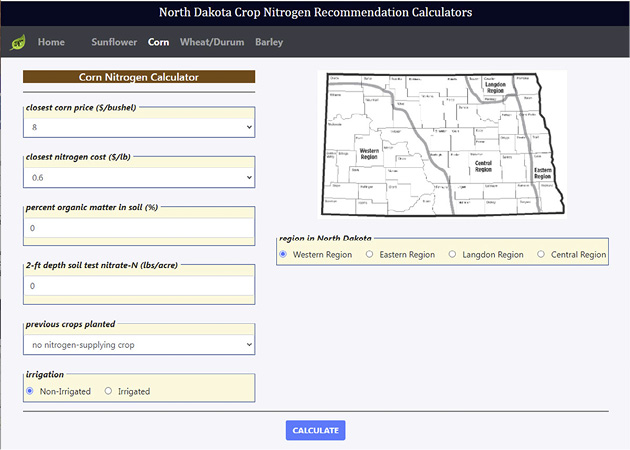Expand the closest corn price dropdown

pos(139,128)
